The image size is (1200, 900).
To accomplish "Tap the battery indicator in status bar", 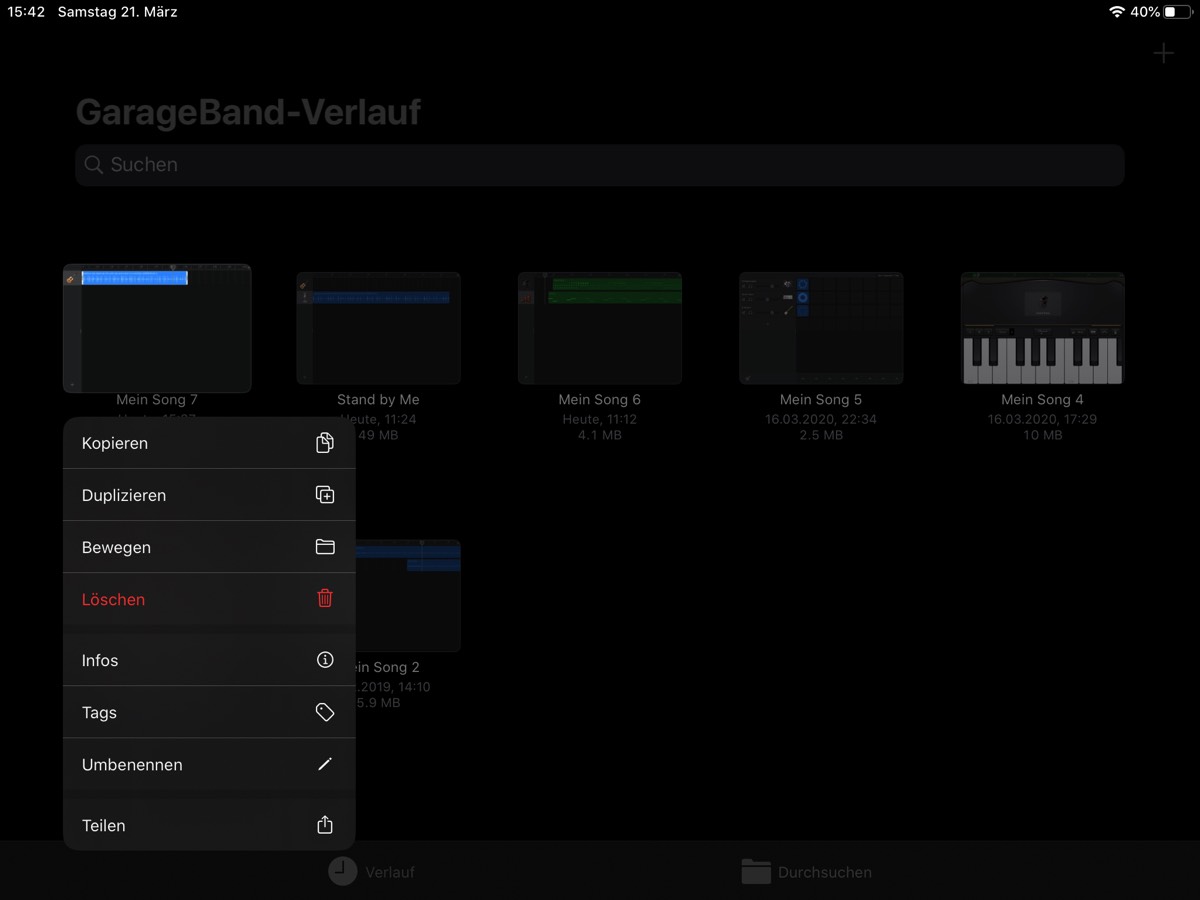I will (1177, 12).
